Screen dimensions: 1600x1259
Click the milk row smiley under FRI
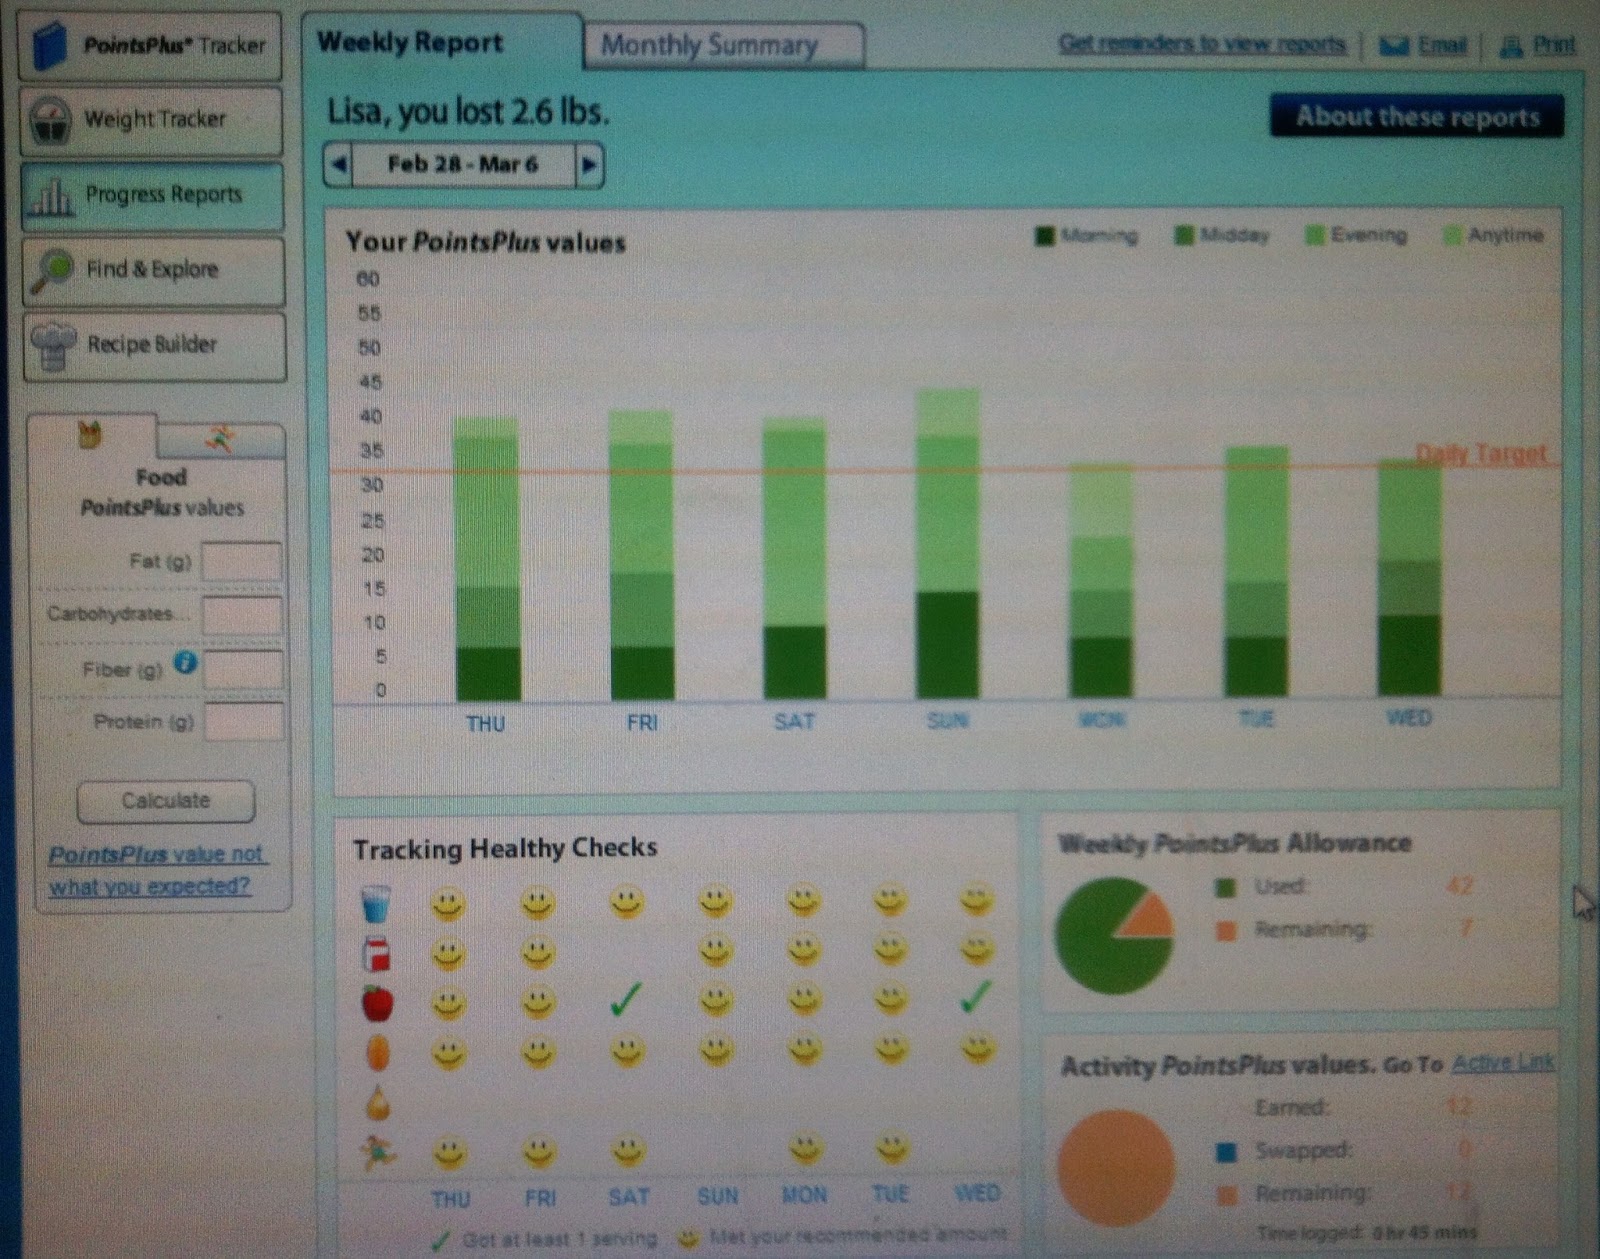pyautogui.click(x=538, y=953)
